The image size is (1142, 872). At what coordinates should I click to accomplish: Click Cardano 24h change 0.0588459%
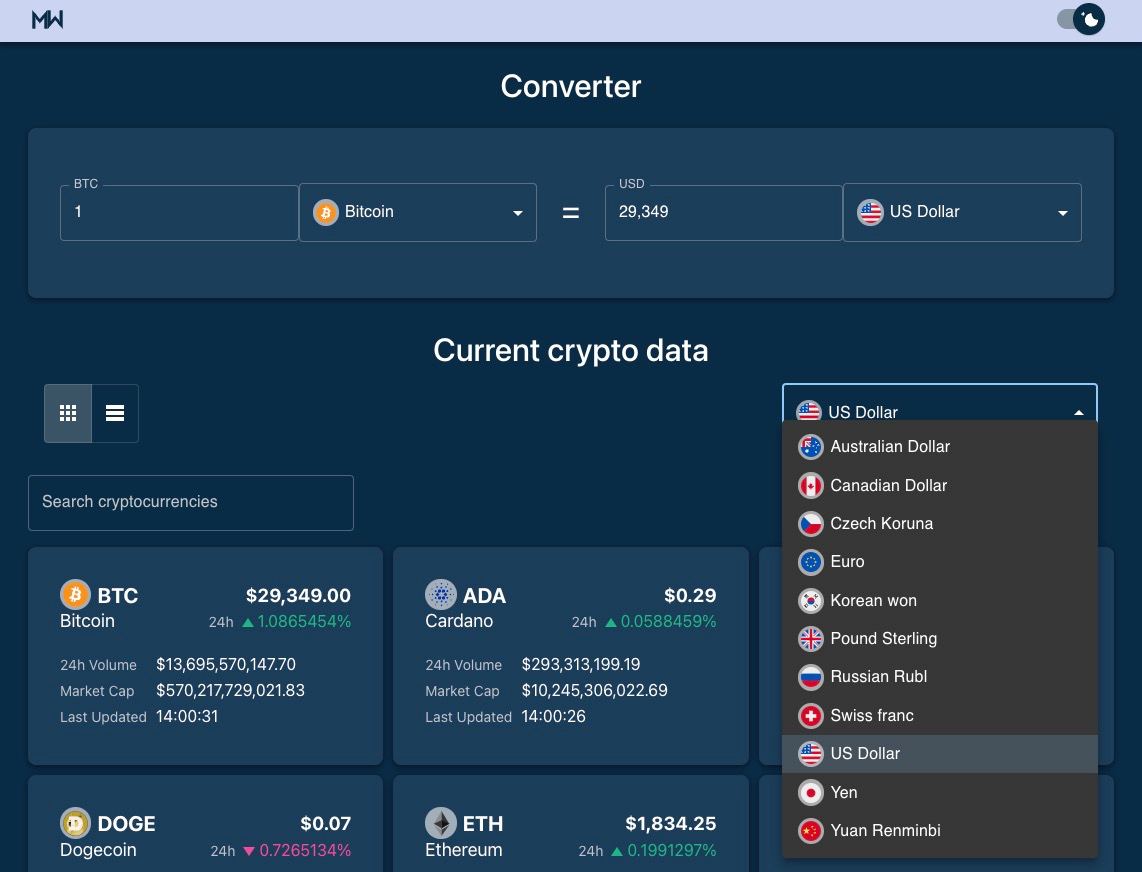pos(668,621)
